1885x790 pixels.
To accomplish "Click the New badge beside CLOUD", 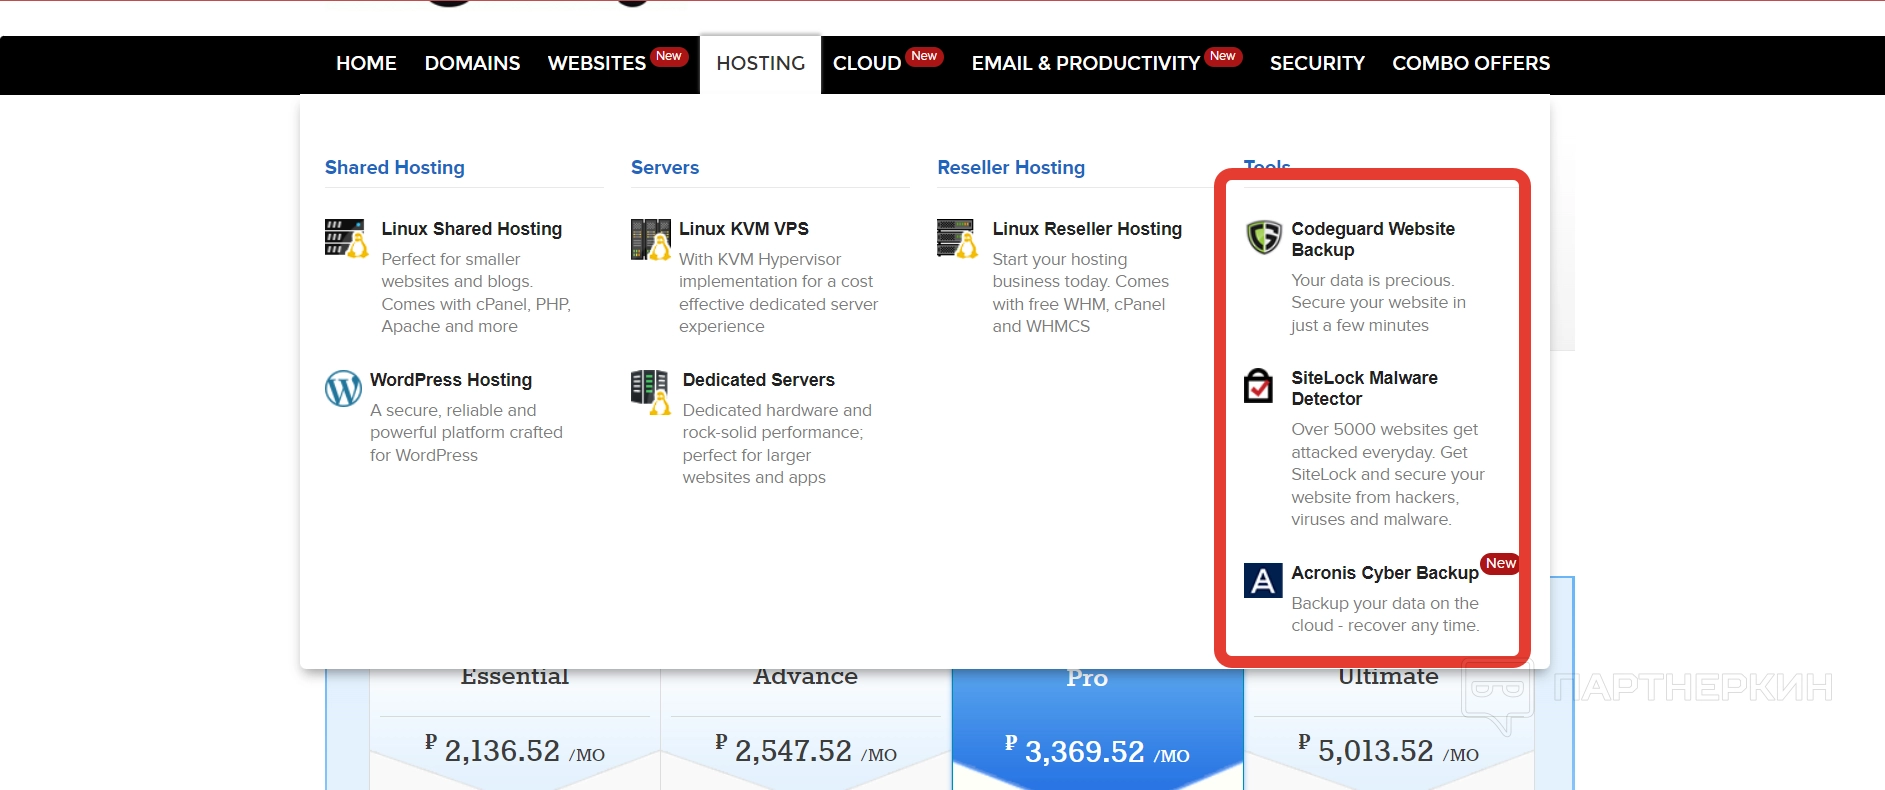I will pyautogui.click(x=925, y=56).
